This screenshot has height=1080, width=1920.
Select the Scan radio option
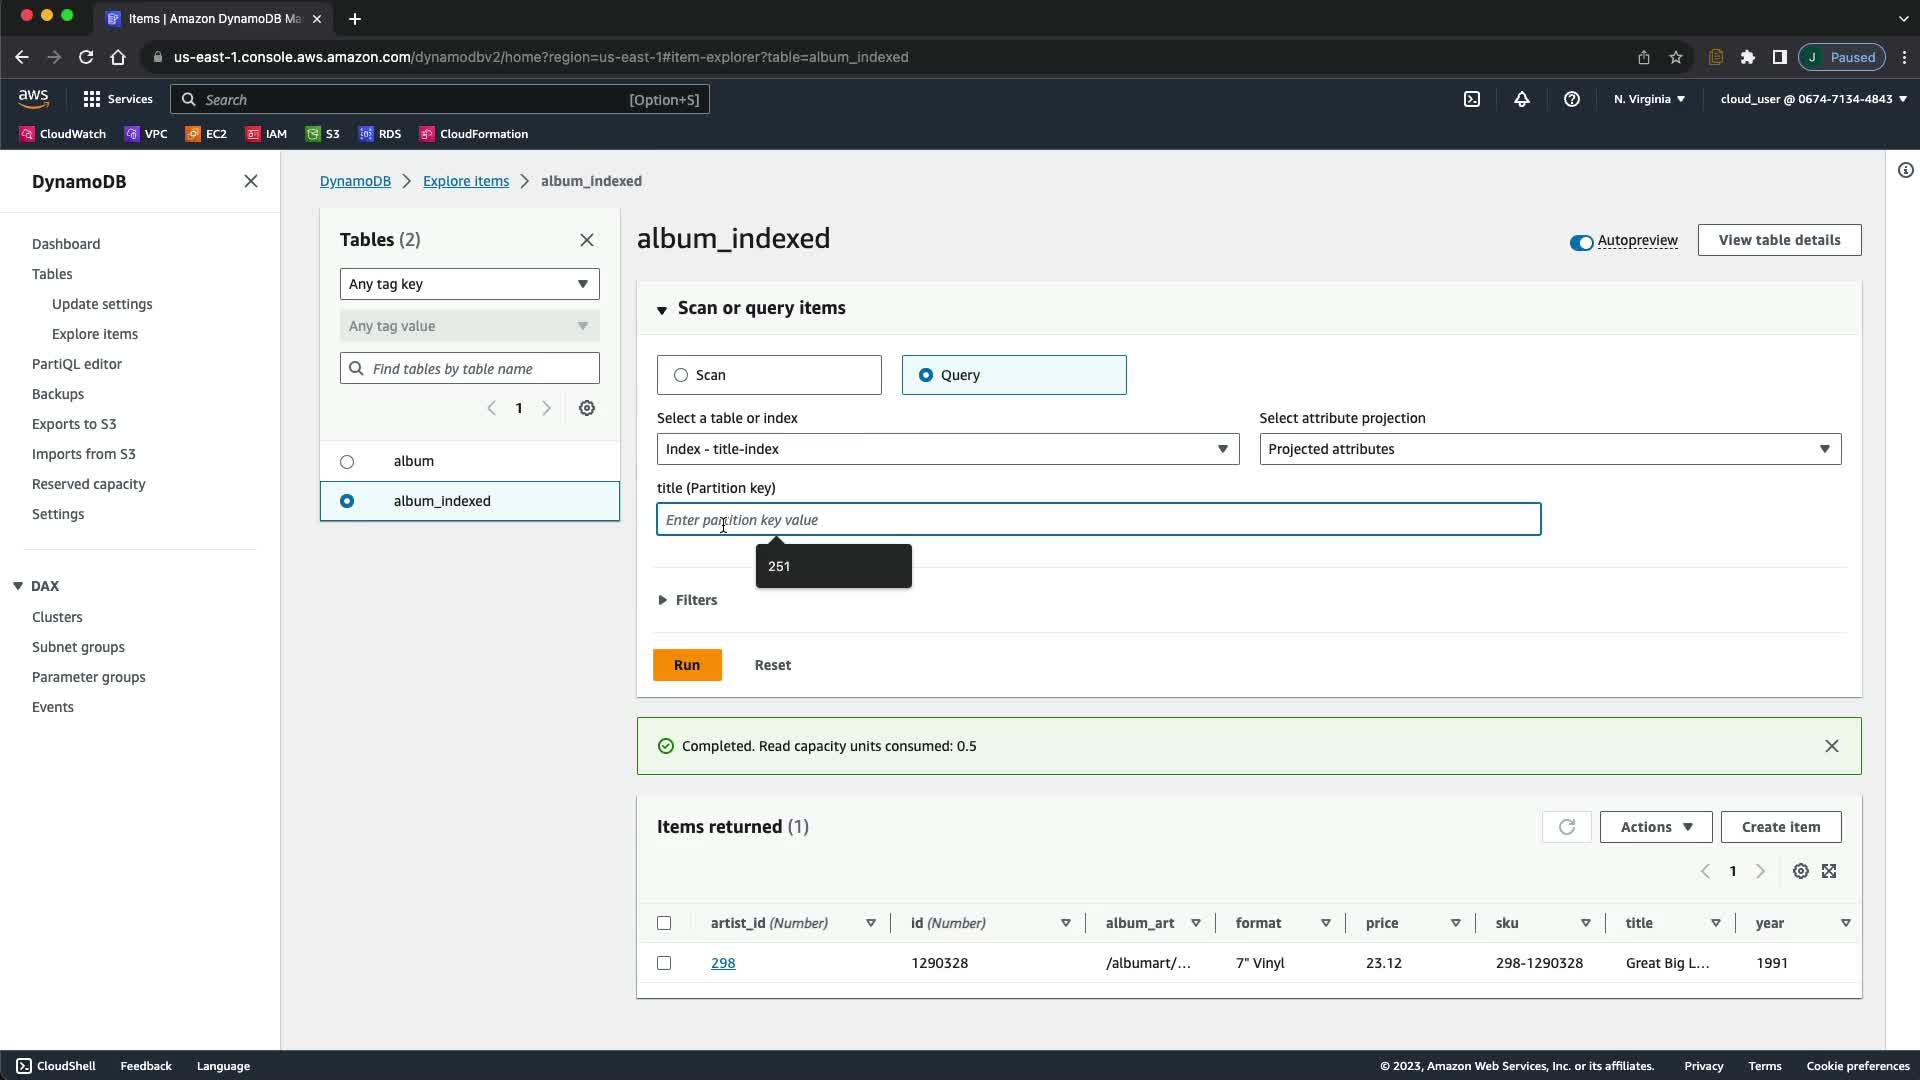(681, 375)
